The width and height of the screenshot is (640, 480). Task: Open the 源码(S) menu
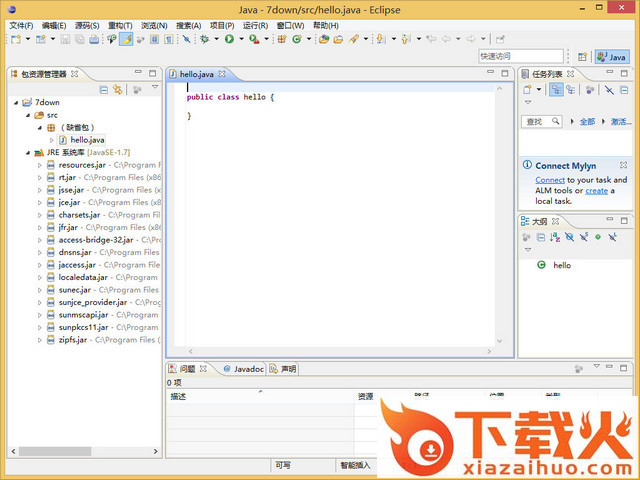[x=87, y=26]
